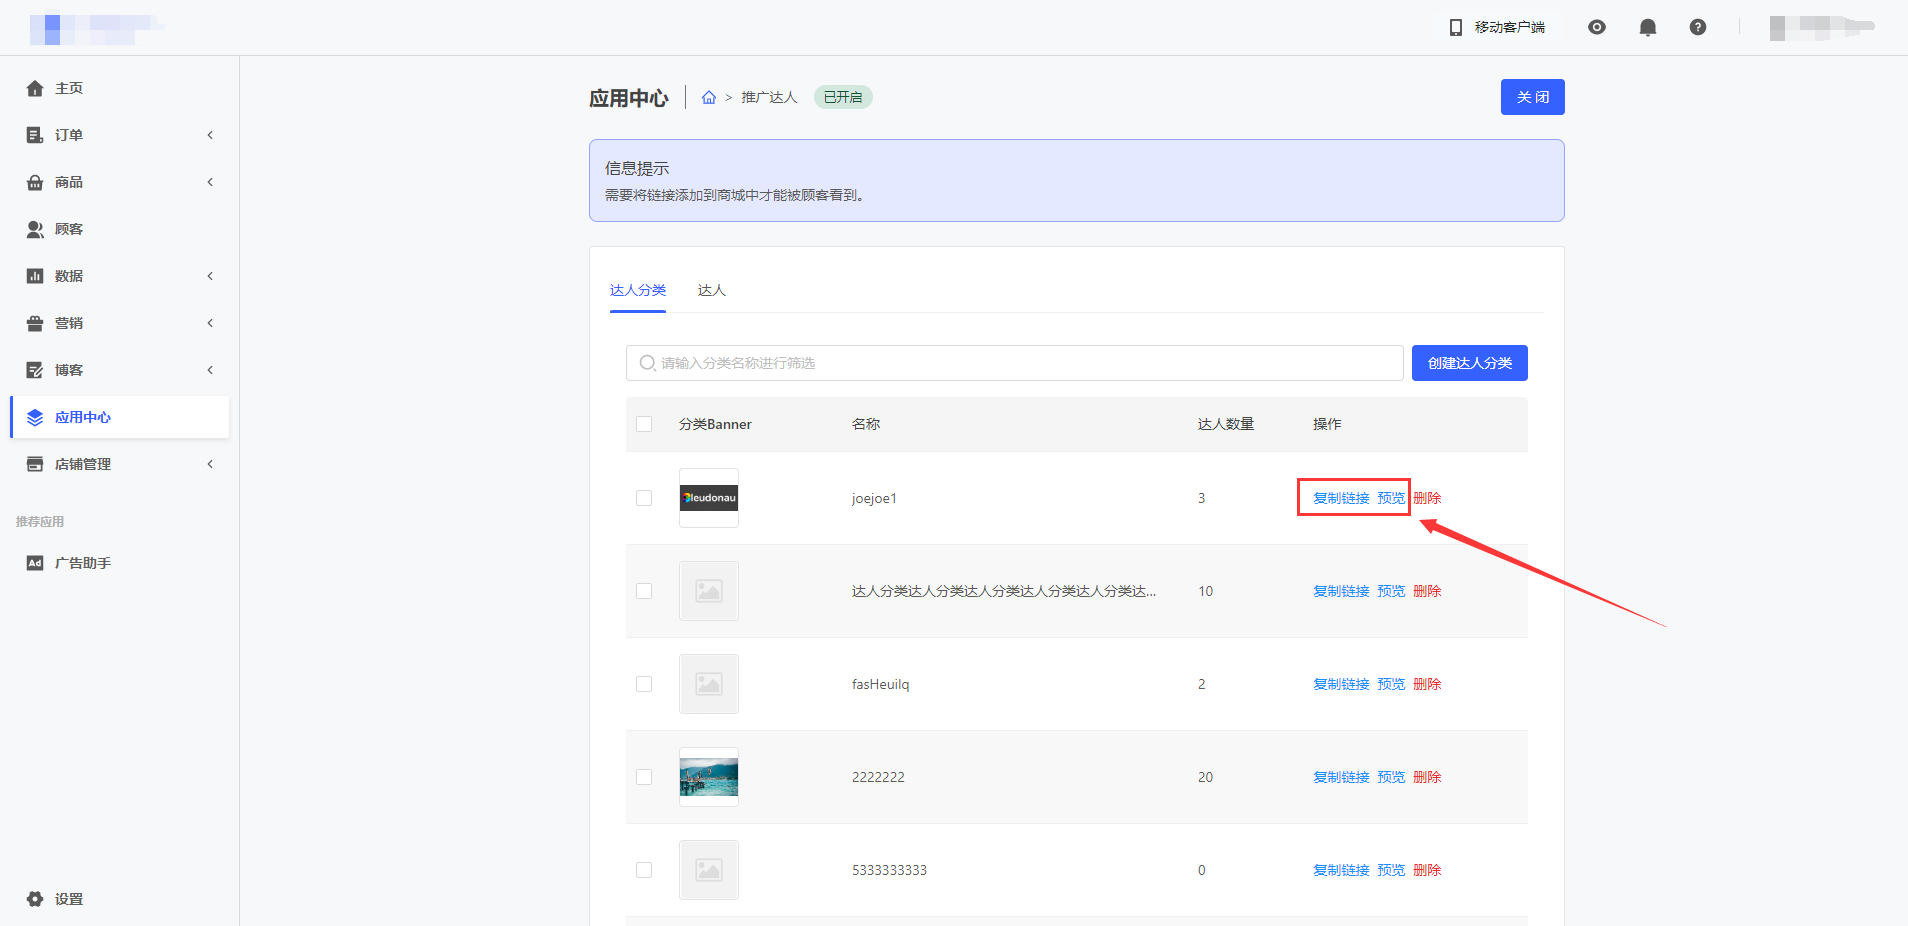The height and width of the screenshot is (926, 1908).
Task: Click 预览 for fasHeuilq row
Action: click(1391, 684)
